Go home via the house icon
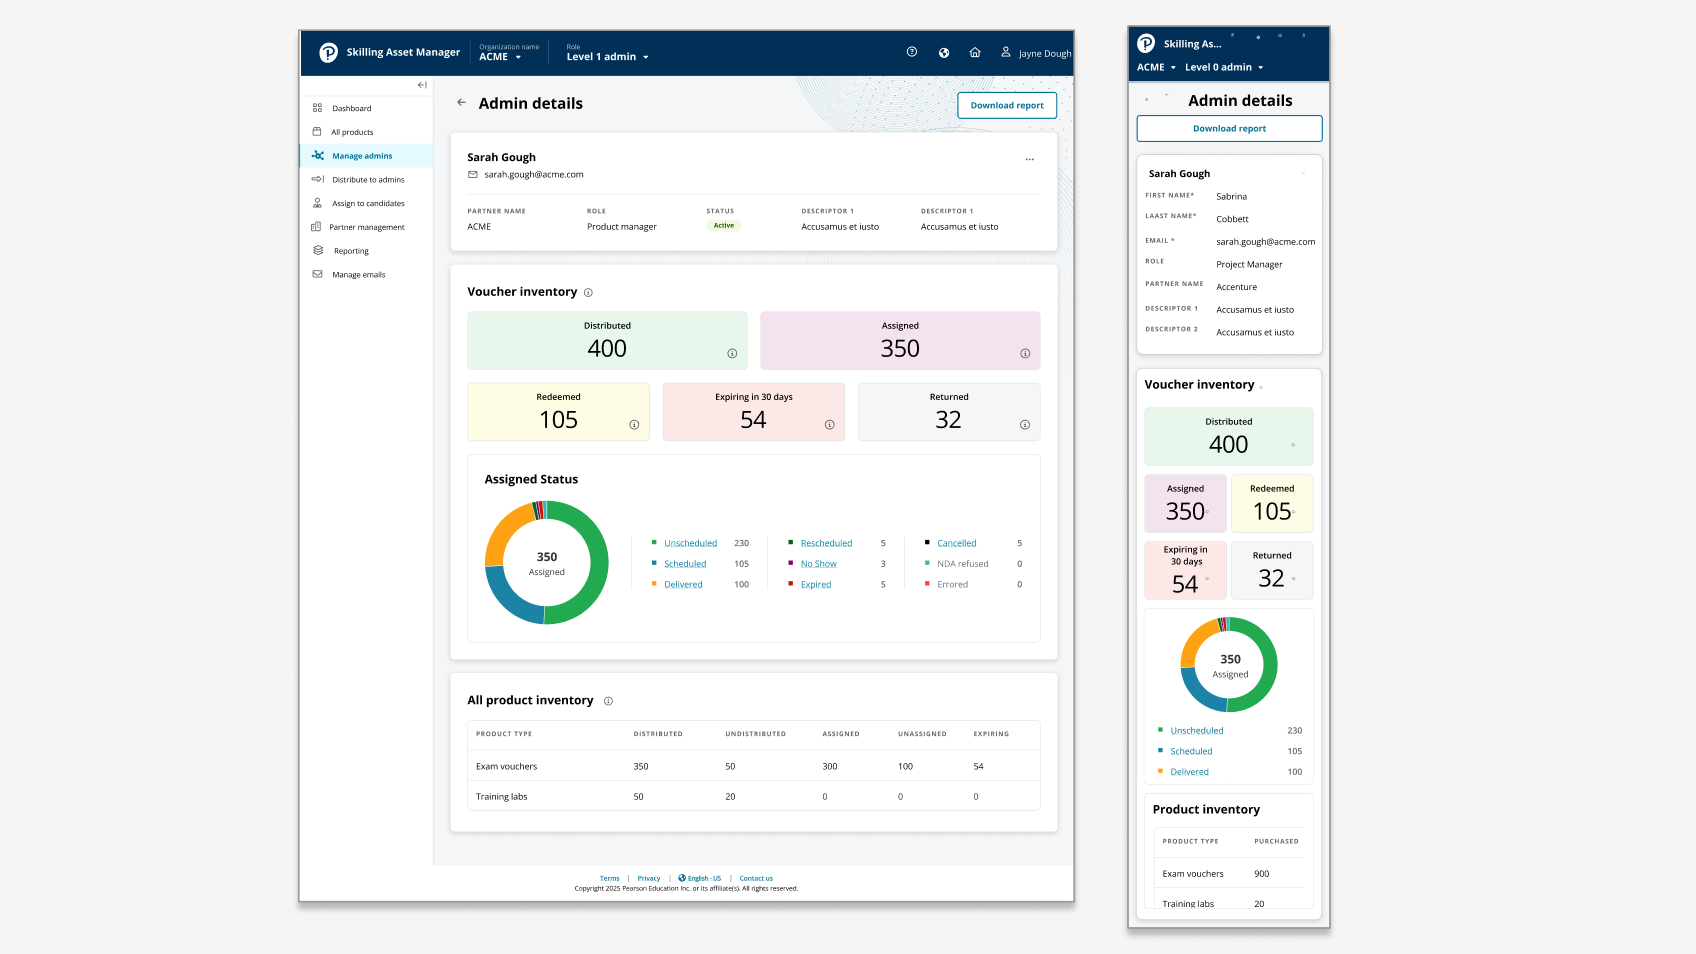Viewport: 1696px width, 954px height. [x=975, y=52]
